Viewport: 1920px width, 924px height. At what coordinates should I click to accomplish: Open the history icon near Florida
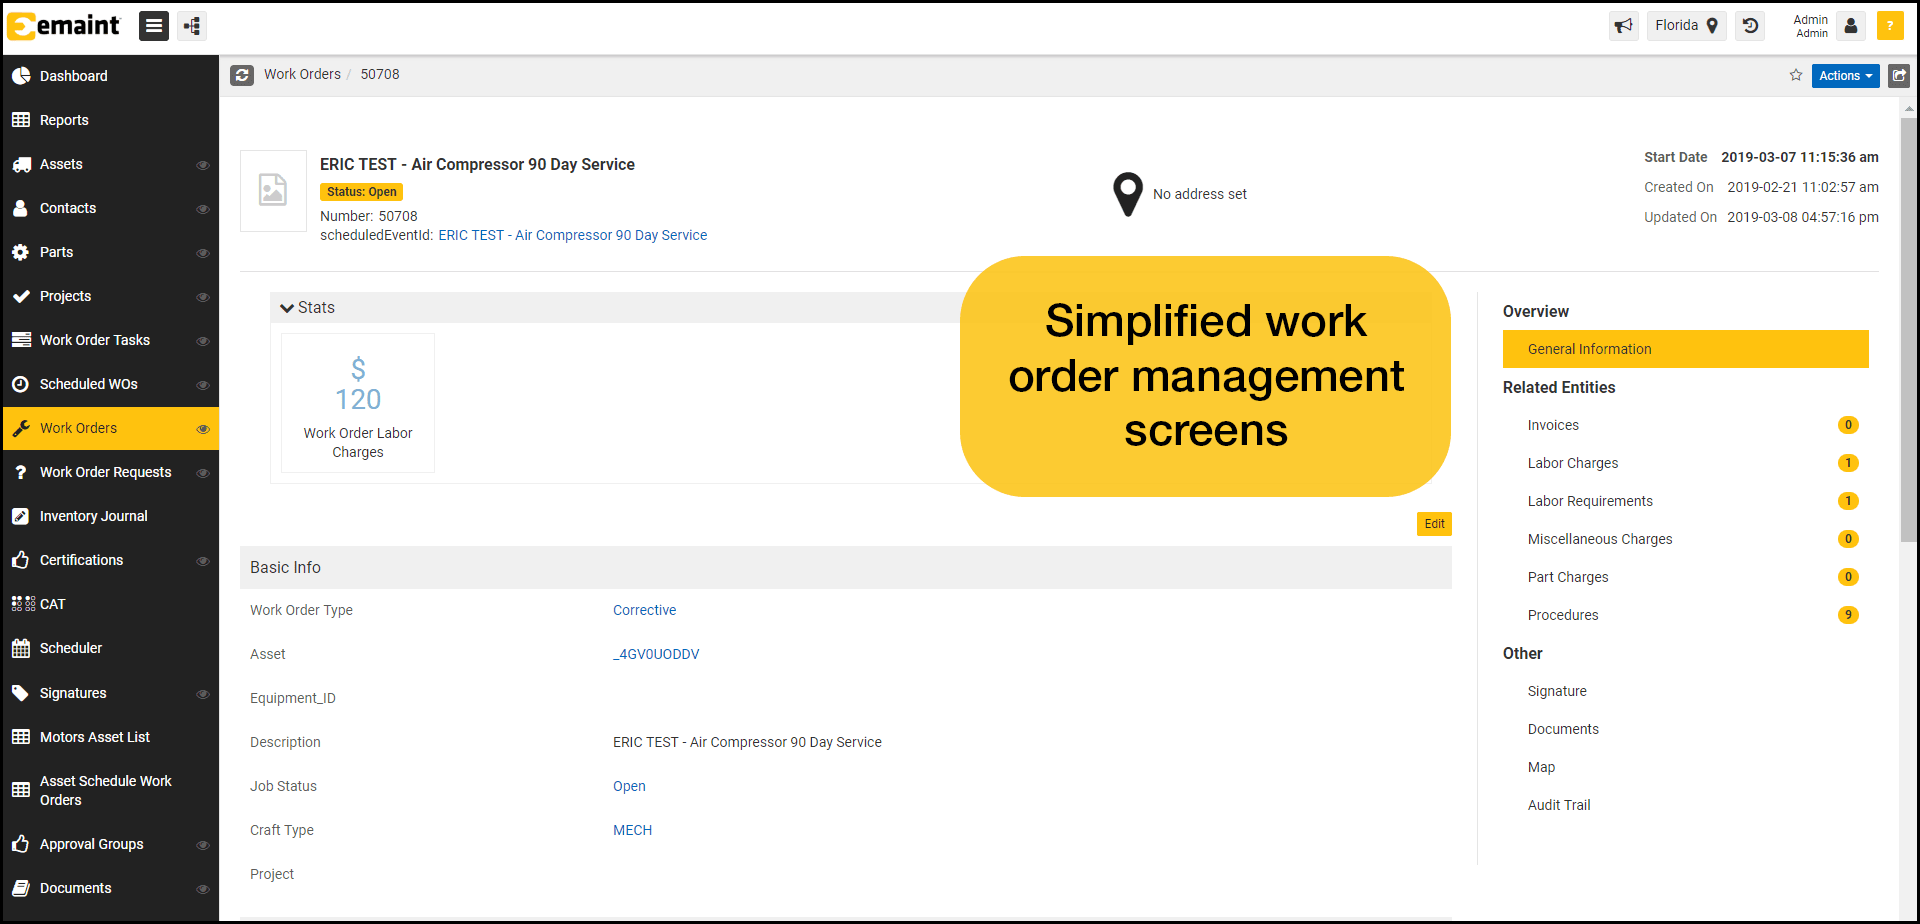(x=1749, y=26)
